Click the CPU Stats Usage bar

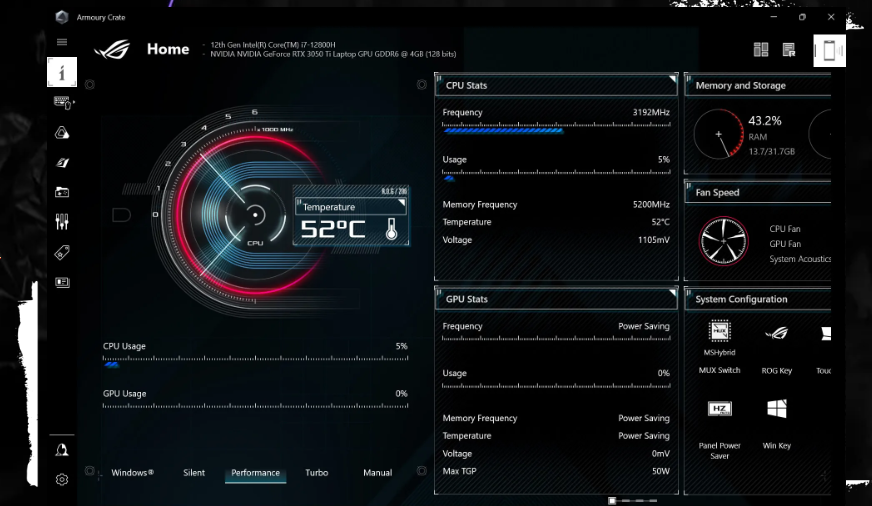point(556,175)
